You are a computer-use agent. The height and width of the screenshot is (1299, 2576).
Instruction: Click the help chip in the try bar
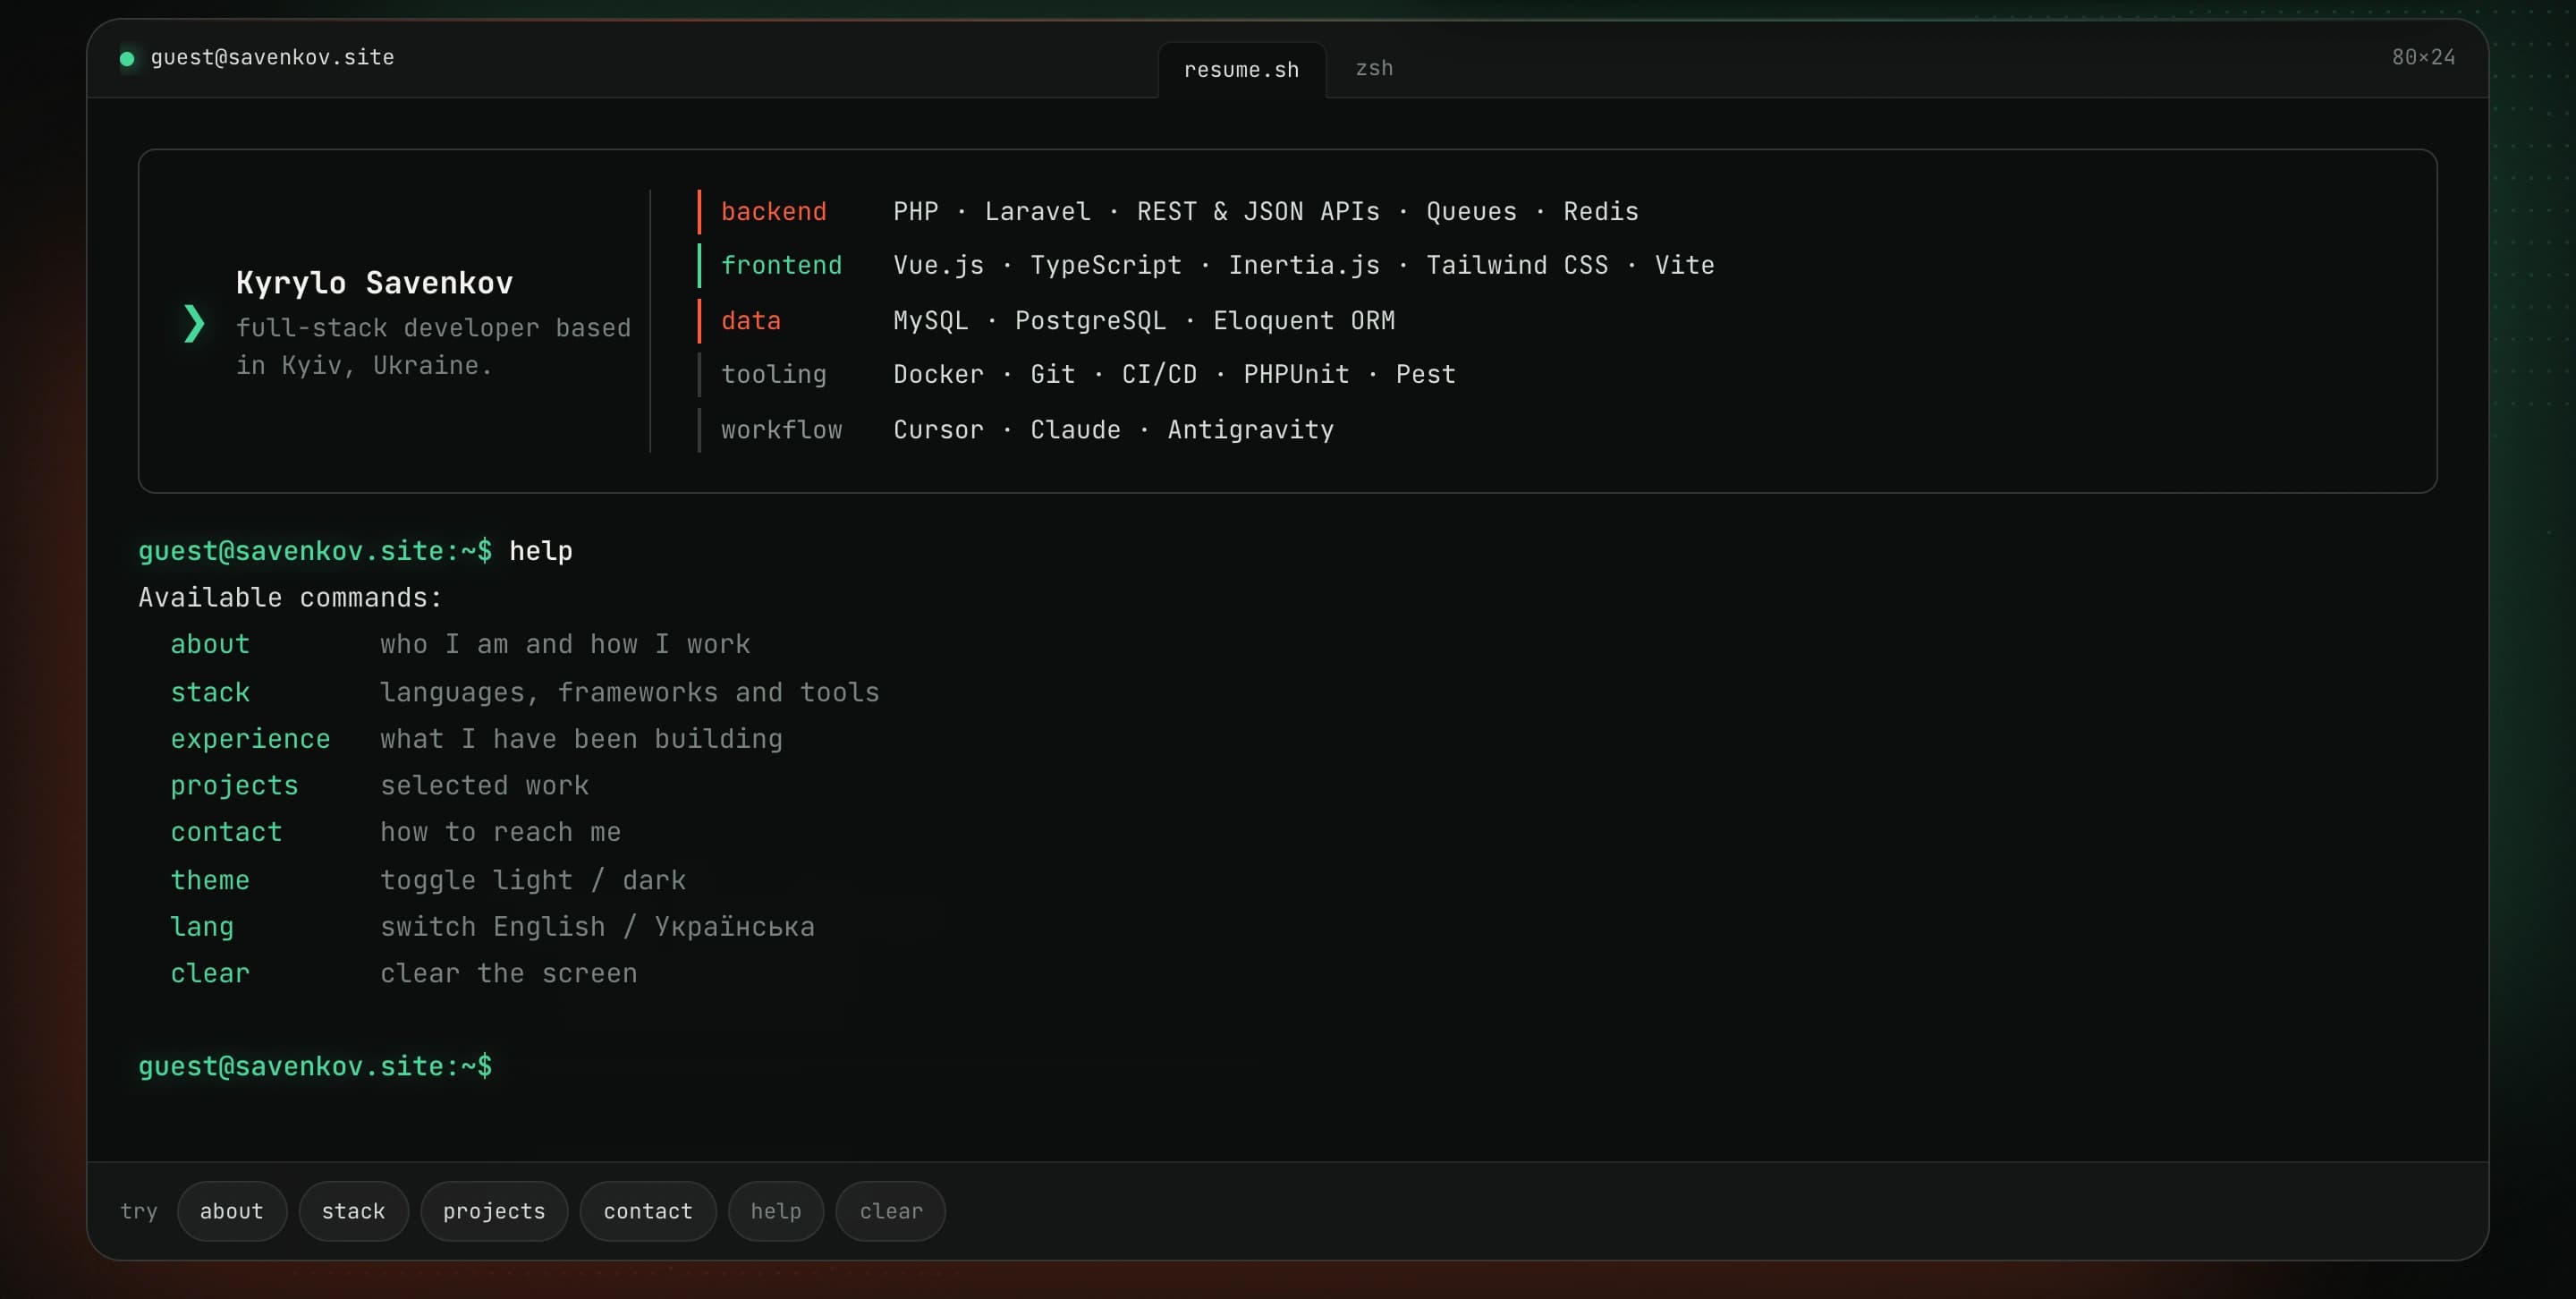[776, 1210]
